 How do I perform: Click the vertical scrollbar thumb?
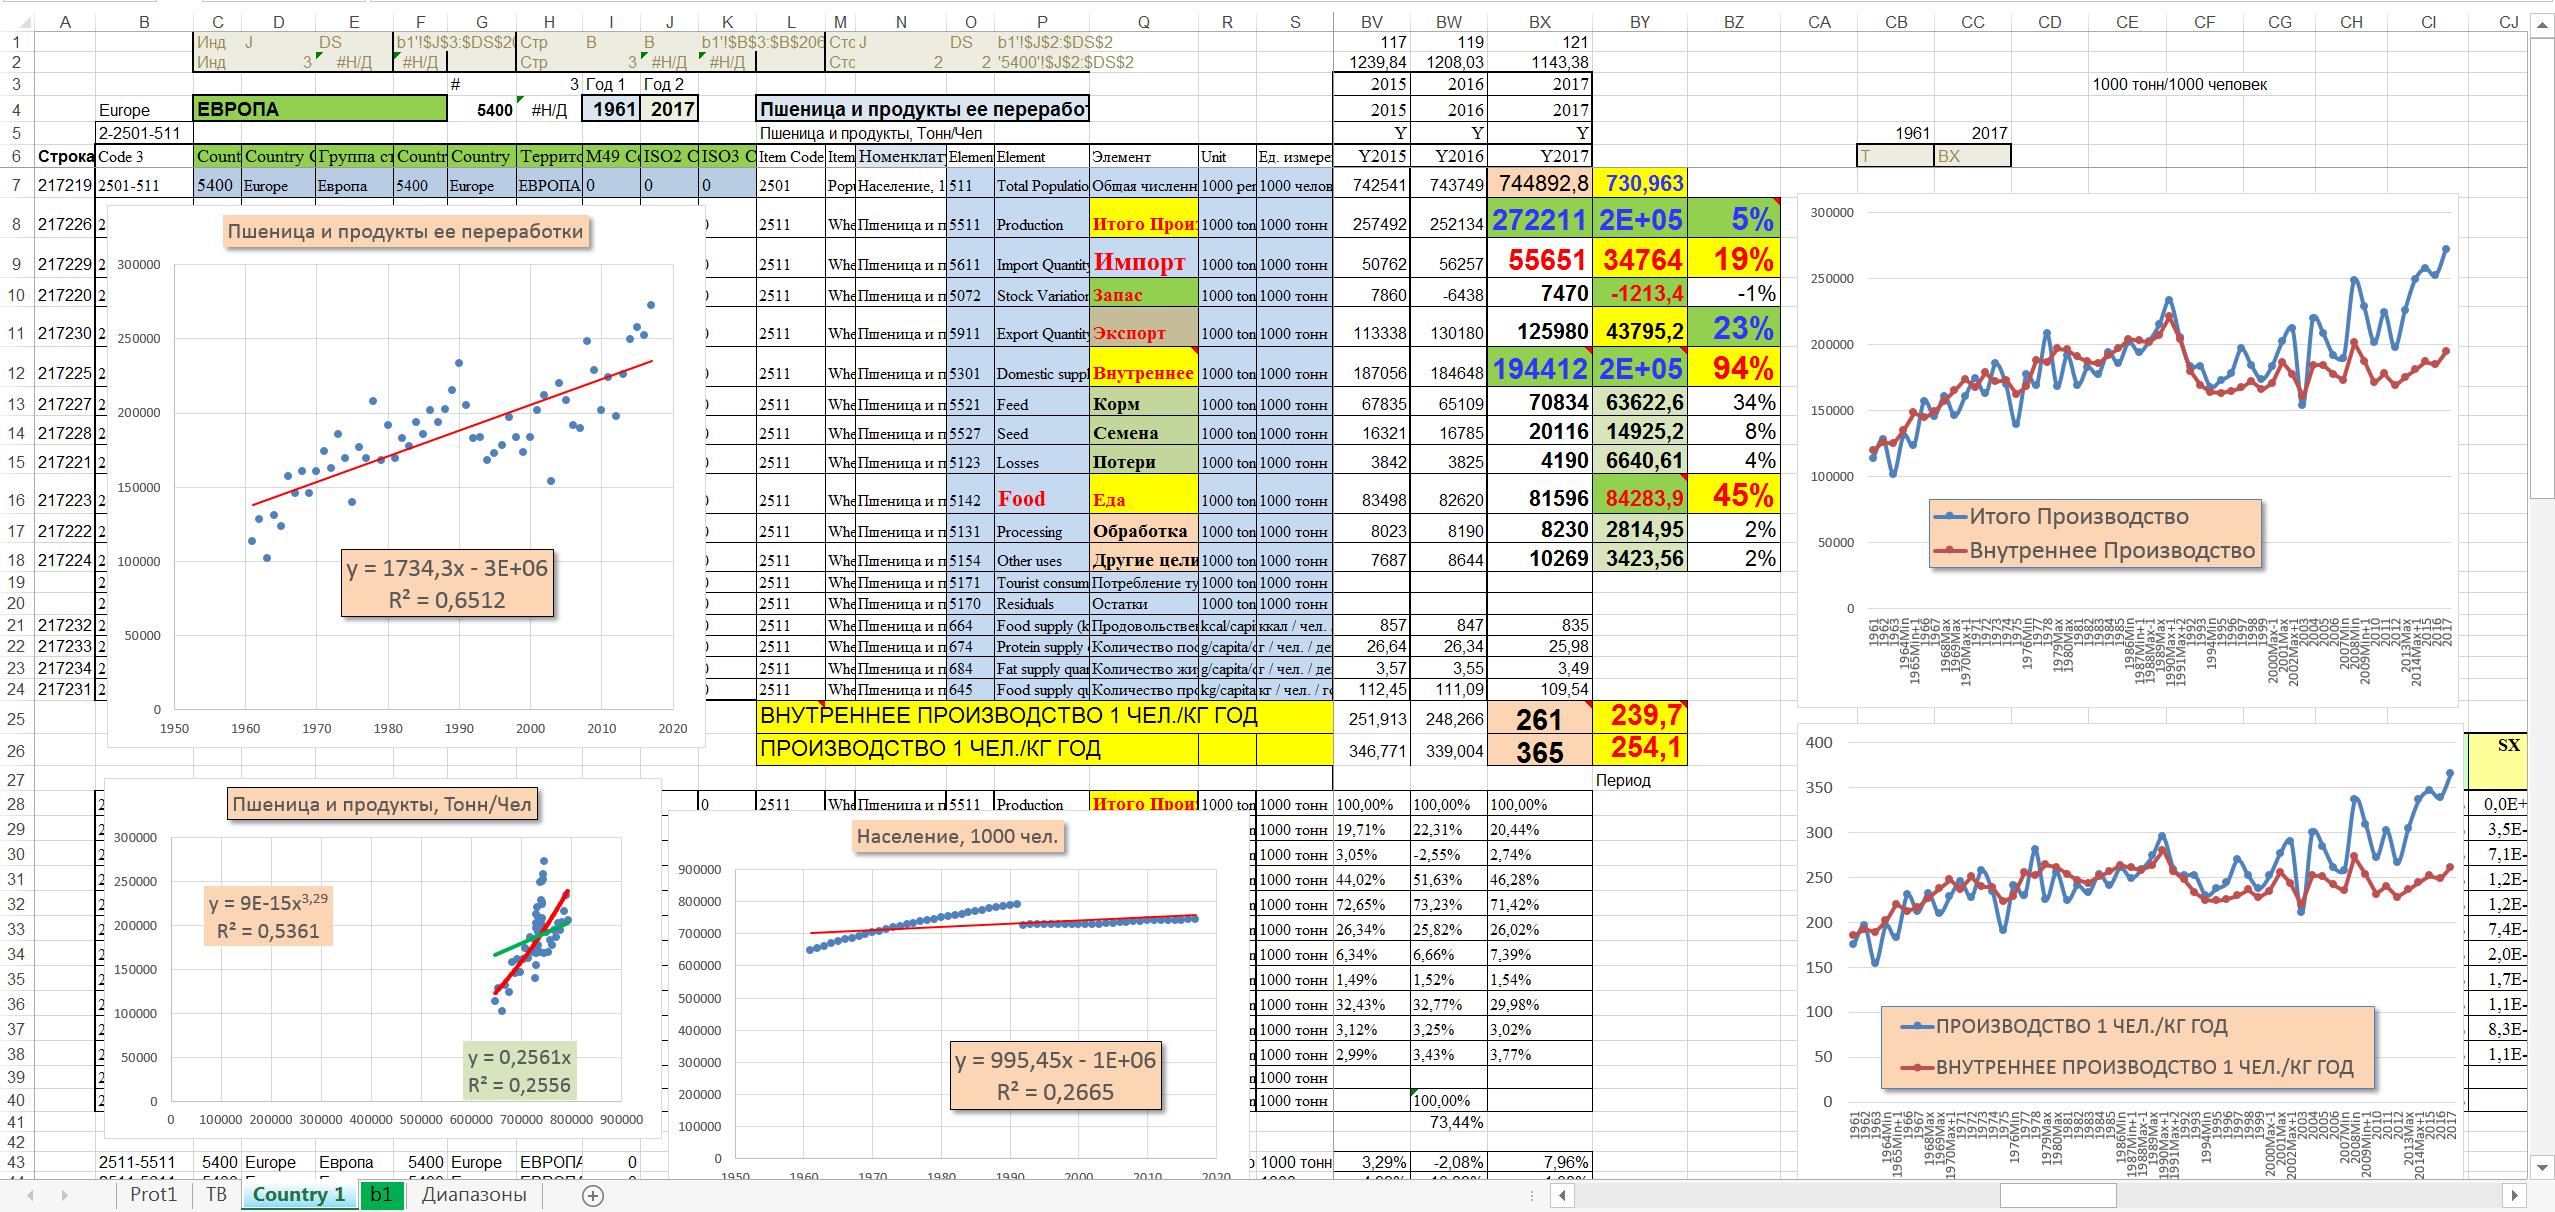click(2541, 270)
